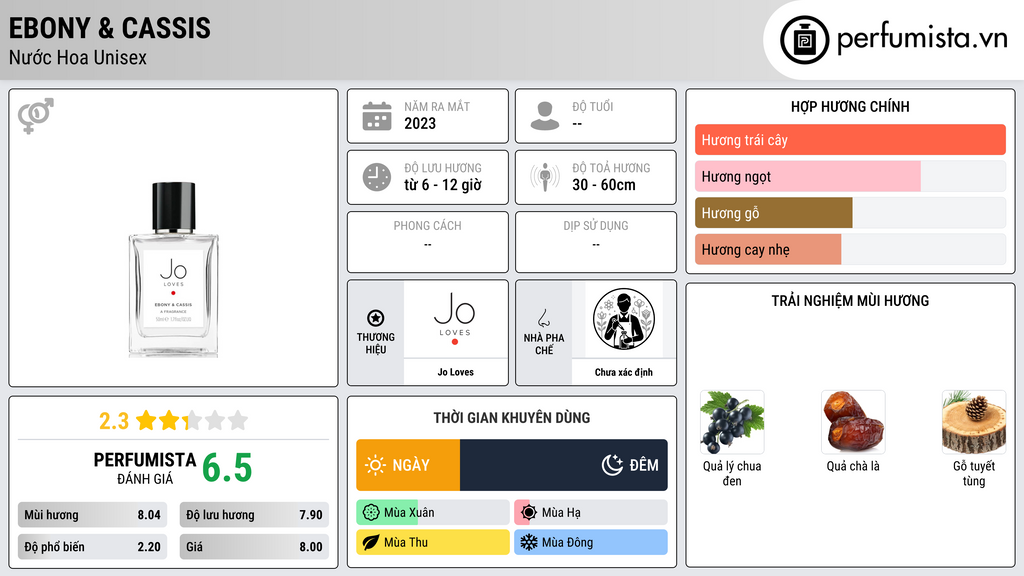Open the Ebony & Cassis bottle image
1024x576 pixels.
point(174,270)
